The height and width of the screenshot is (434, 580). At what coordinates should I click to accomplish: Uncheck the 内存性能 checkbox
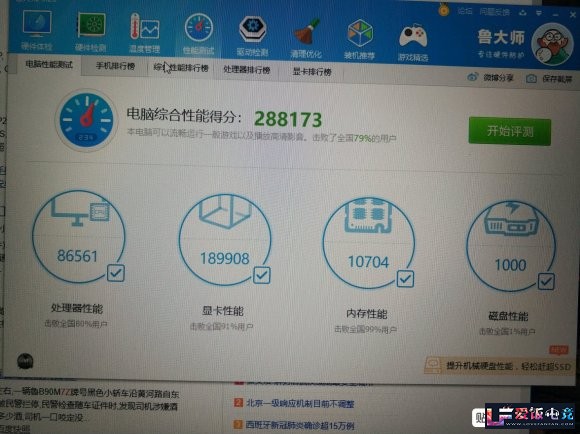coord(405,279)
